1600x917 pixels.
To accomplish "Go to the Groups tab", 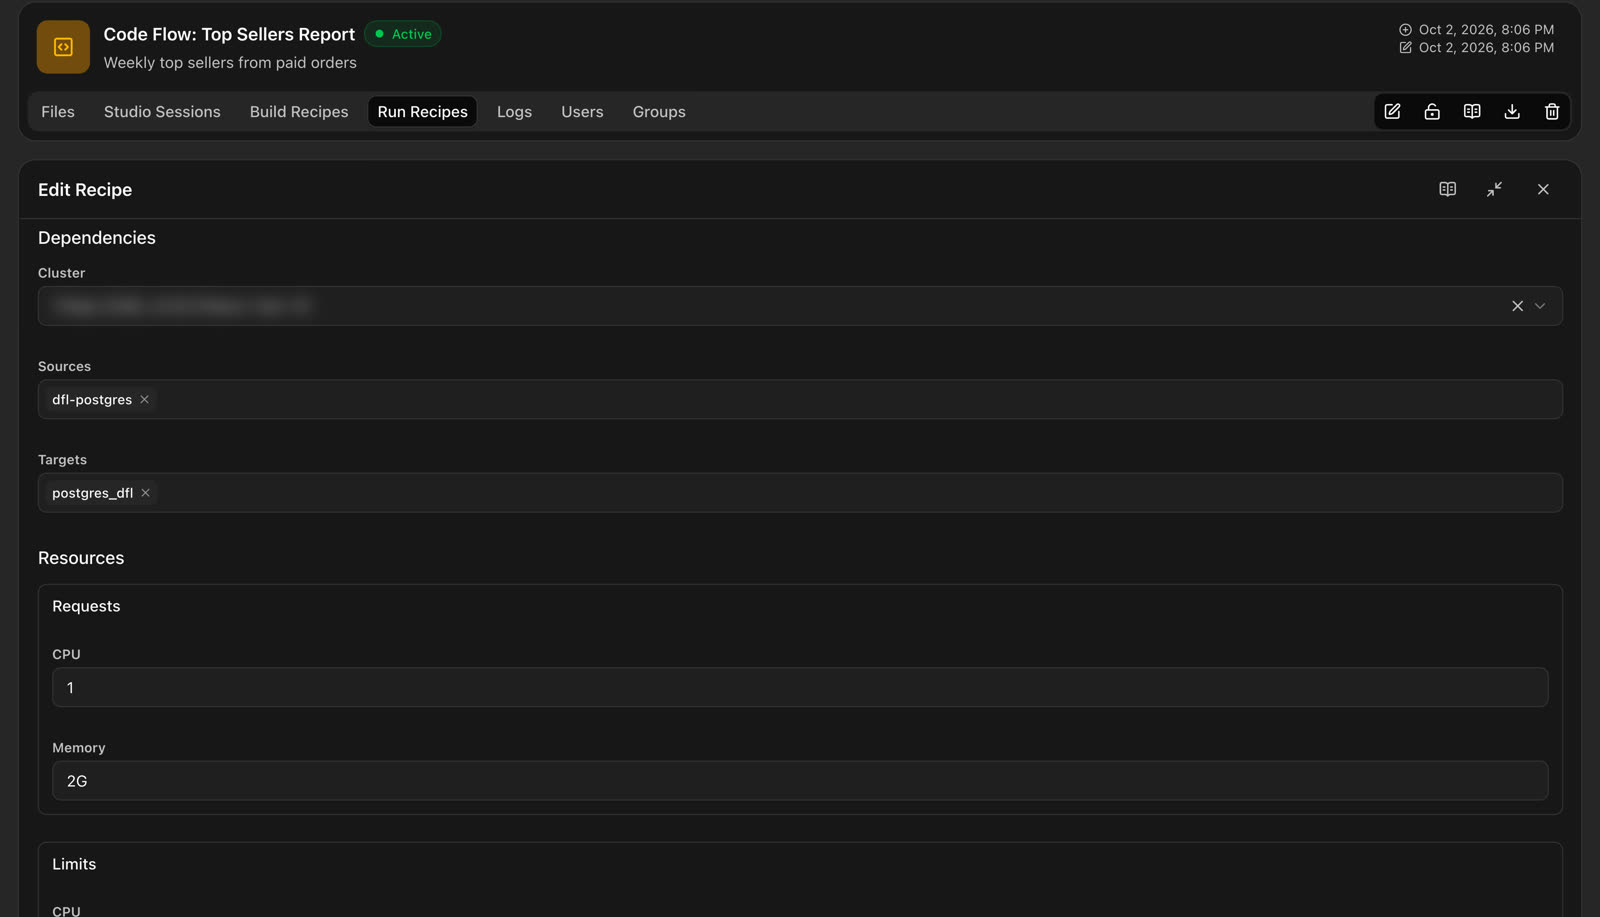I will coord(659,112).
